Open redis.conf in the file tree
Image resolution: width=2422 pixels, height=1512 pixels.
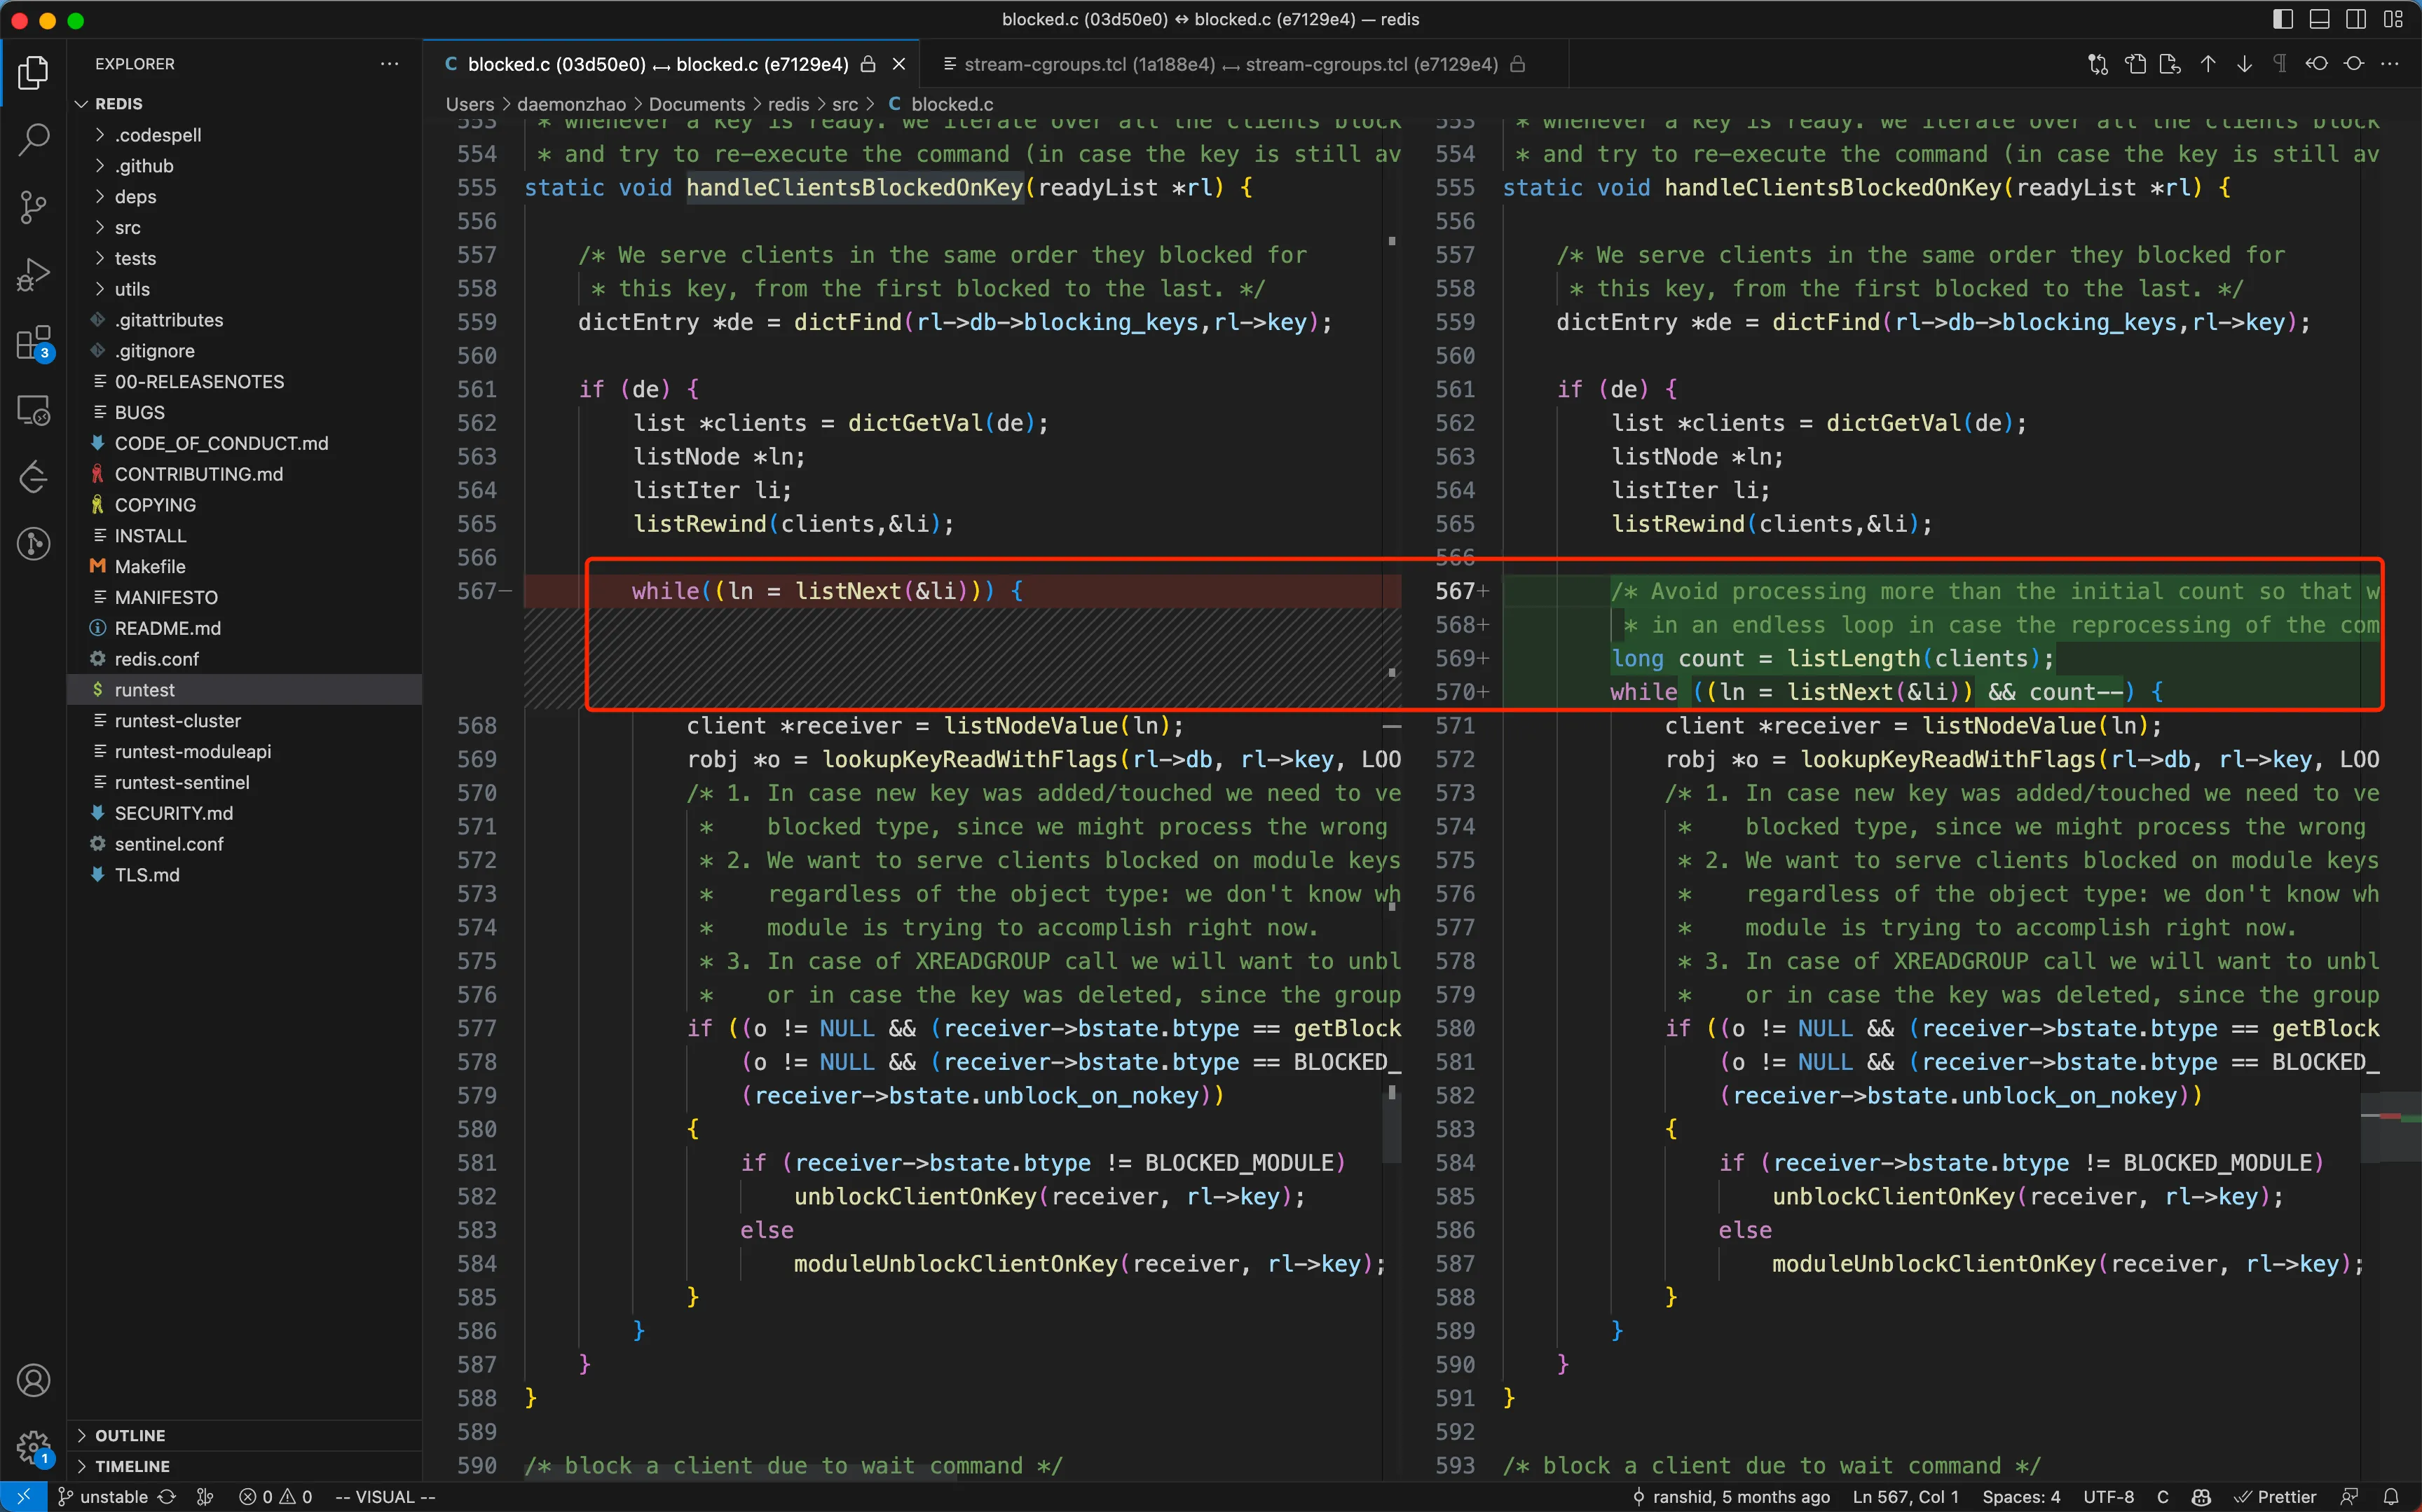pos(156,659)
